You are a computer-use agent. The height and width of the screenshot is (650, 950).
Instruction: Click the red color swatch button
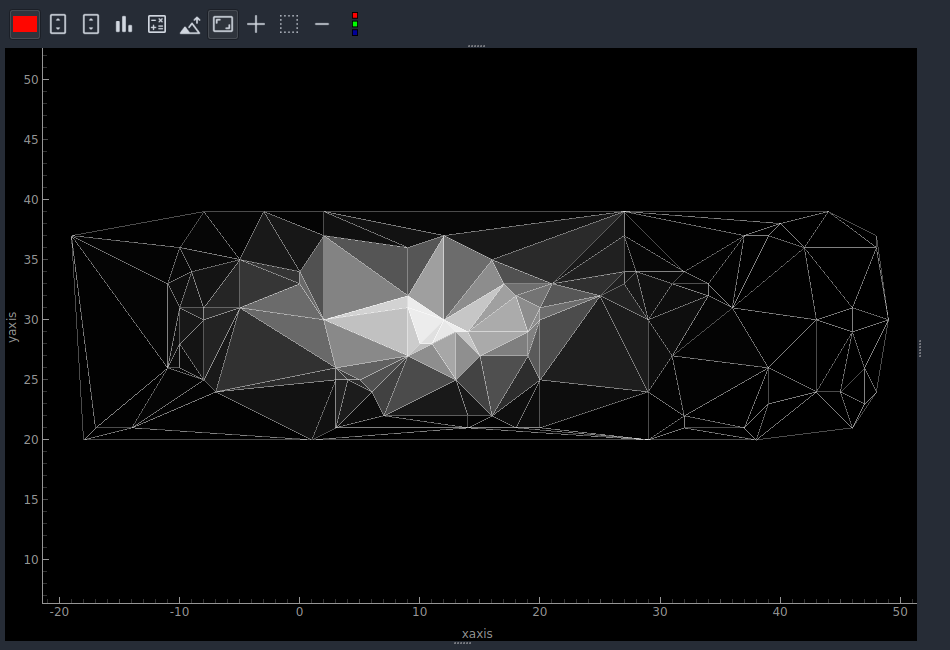coord(25,25)
